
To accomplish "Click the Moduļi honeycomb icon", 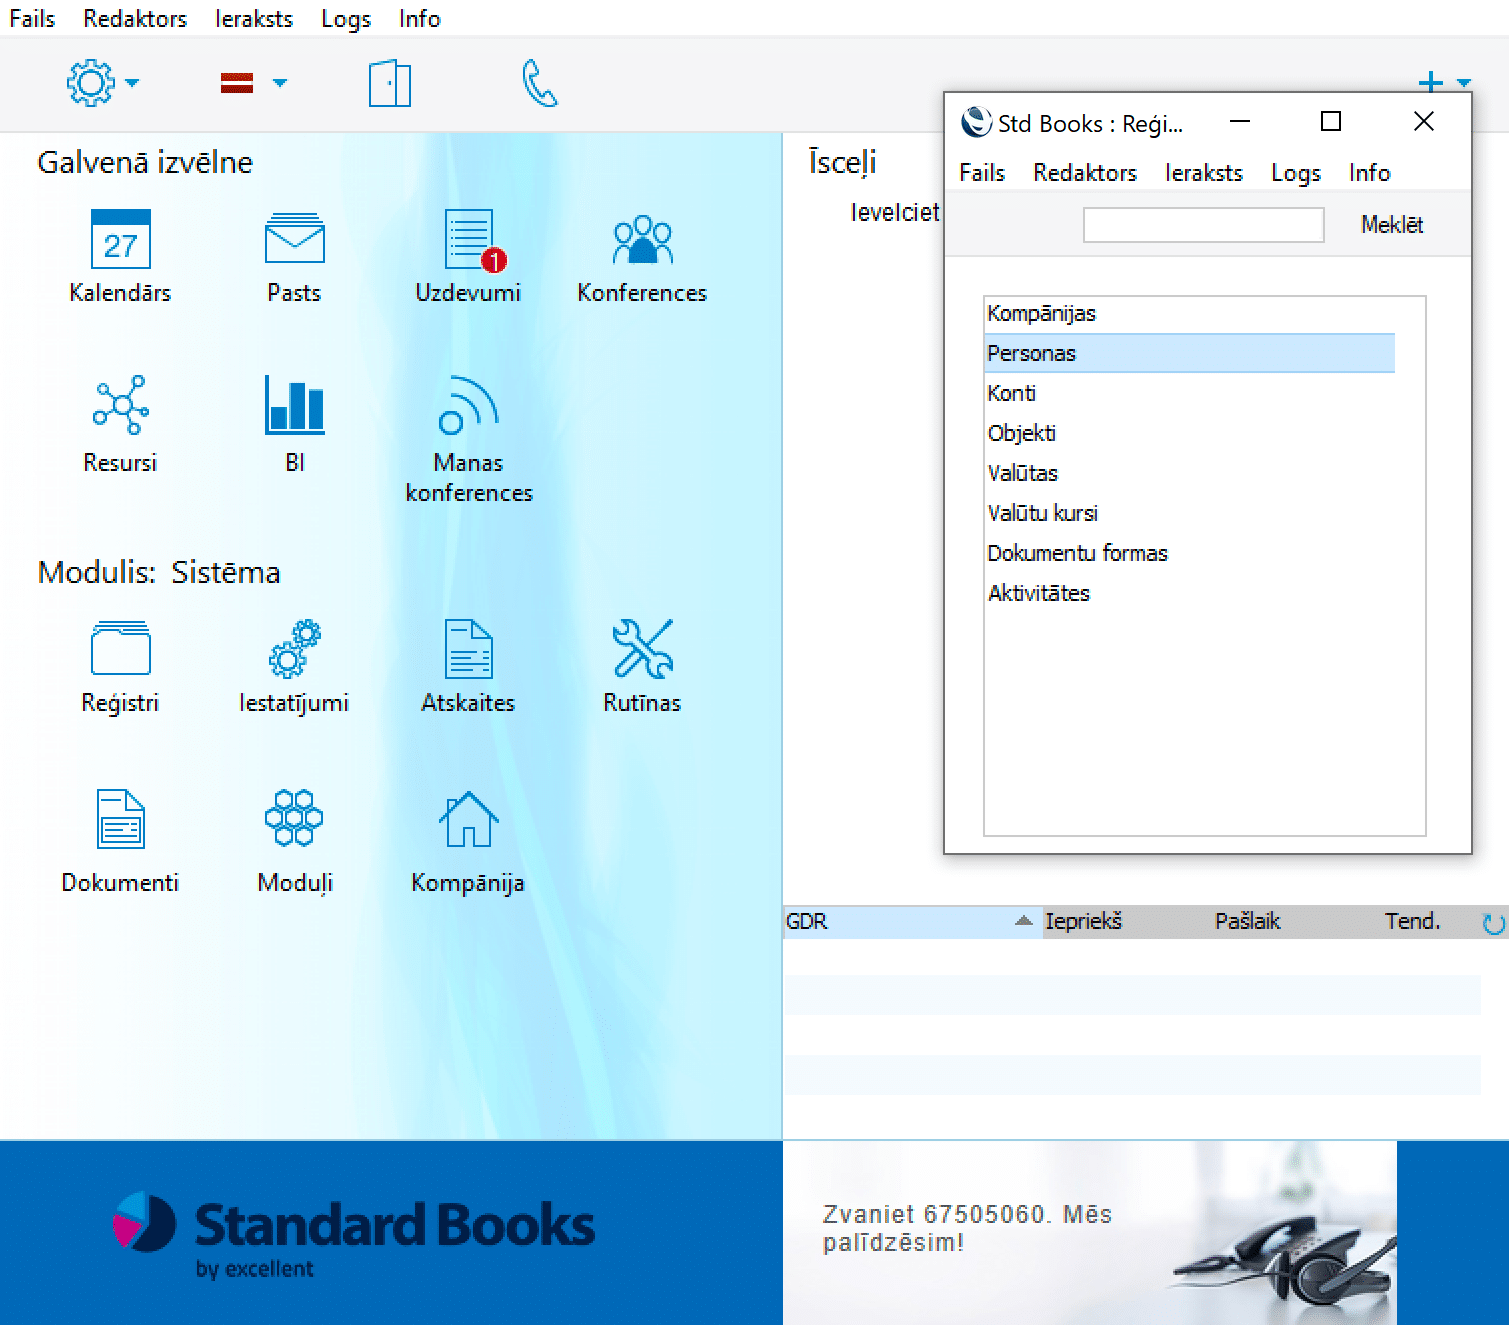I will click(294, 819).
